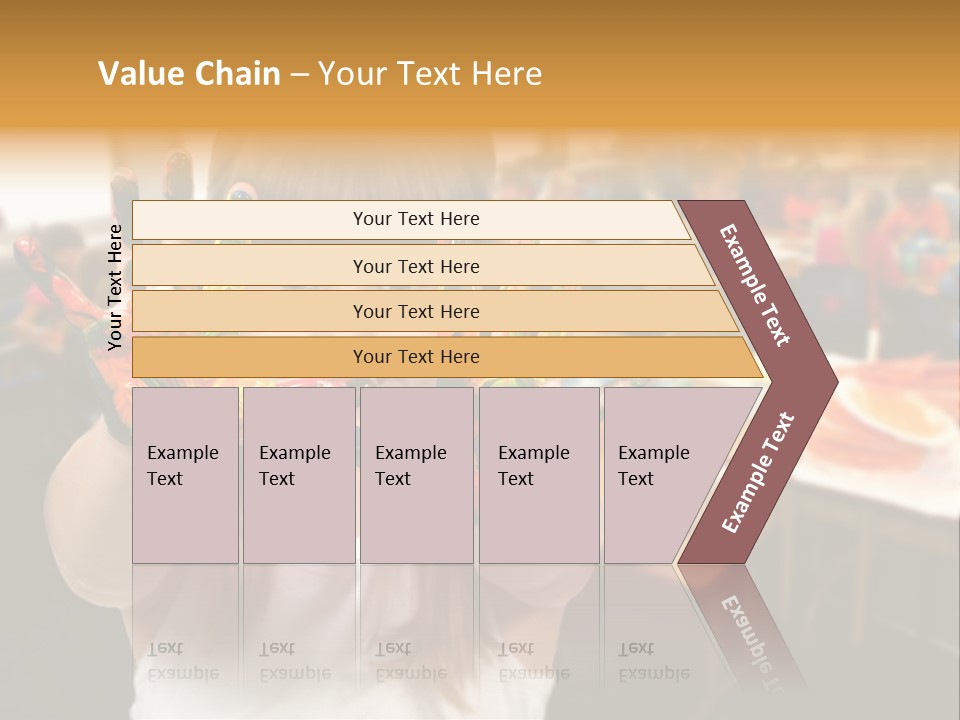Select the third 'Your Text Here' bar

pos(415,311)
